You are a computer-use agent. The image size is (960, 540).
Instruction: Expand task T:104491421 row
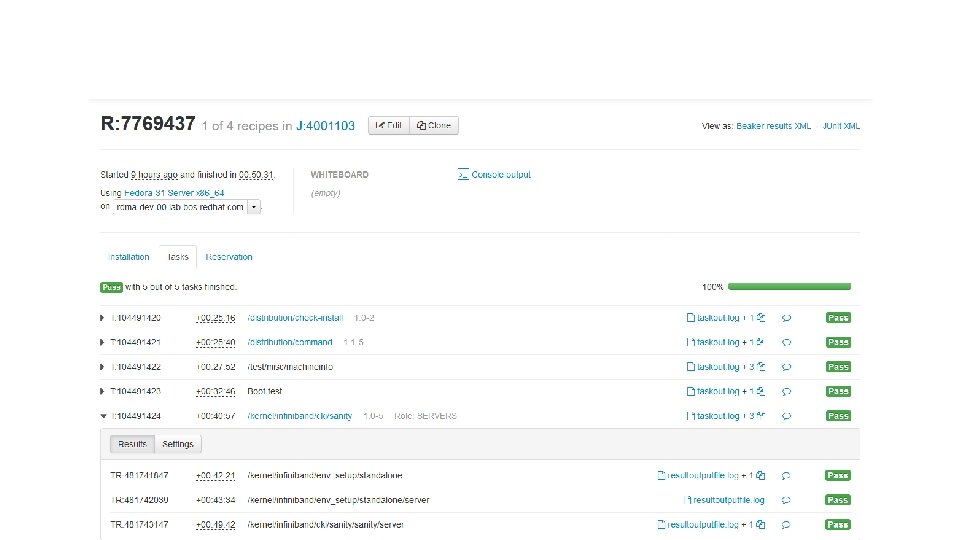(x=102, y=342)
